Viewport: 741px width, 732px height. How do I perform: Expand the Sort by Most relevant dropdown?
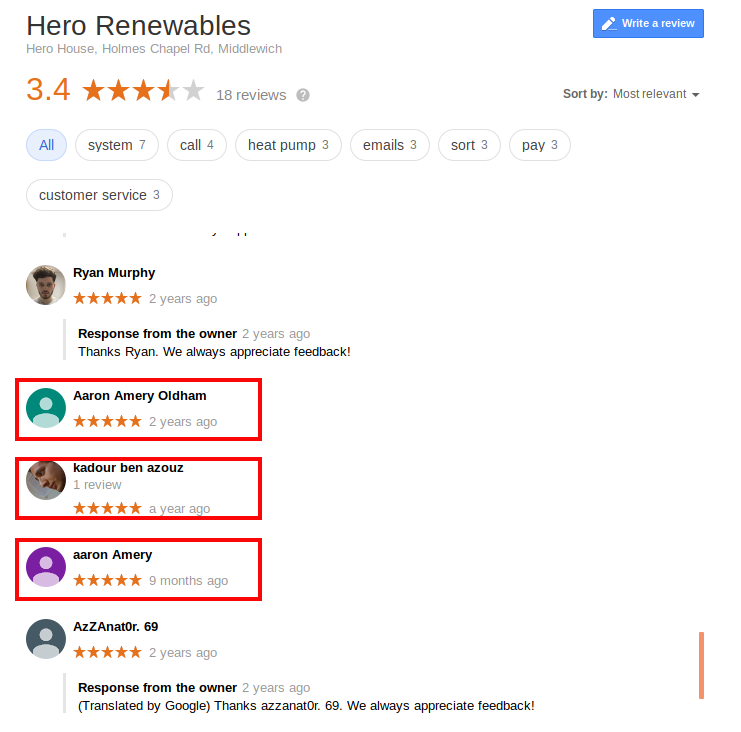(631, 94)
